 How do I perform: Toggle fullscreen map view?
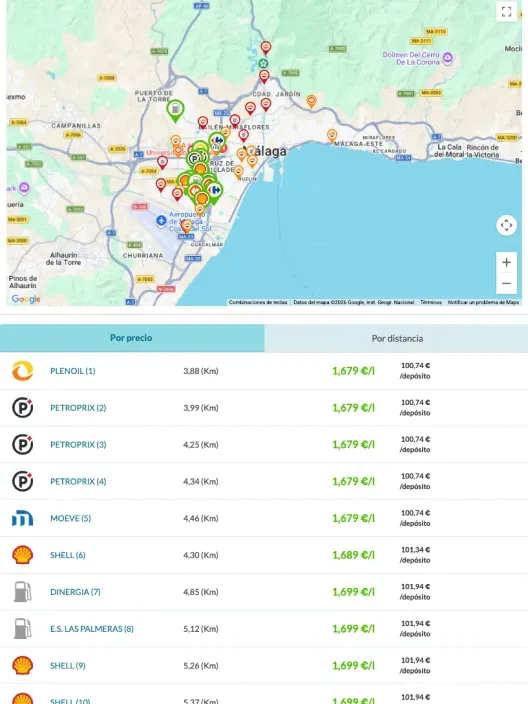(506, 12)
